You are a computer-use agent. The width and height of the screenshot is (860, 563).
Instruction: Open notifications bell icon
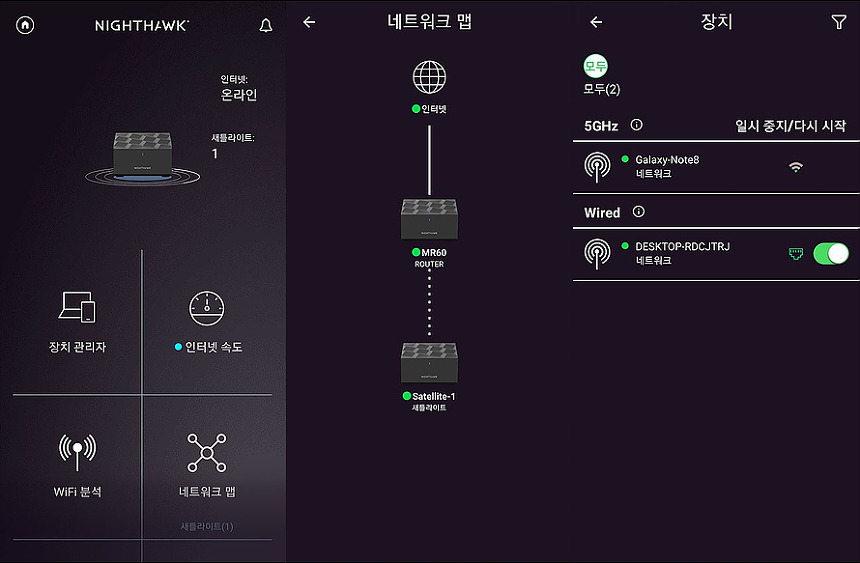[266, 25]
